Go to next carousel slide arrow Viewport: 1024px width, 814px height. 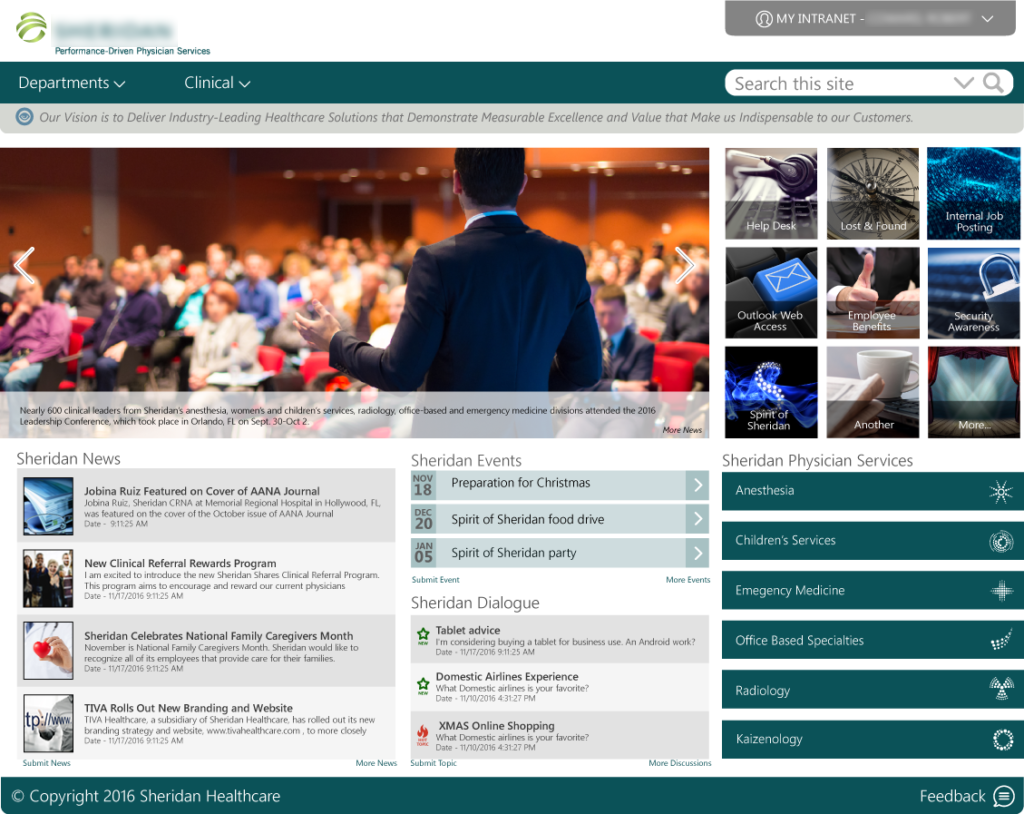pyautogui.click(x=684, y=265)
